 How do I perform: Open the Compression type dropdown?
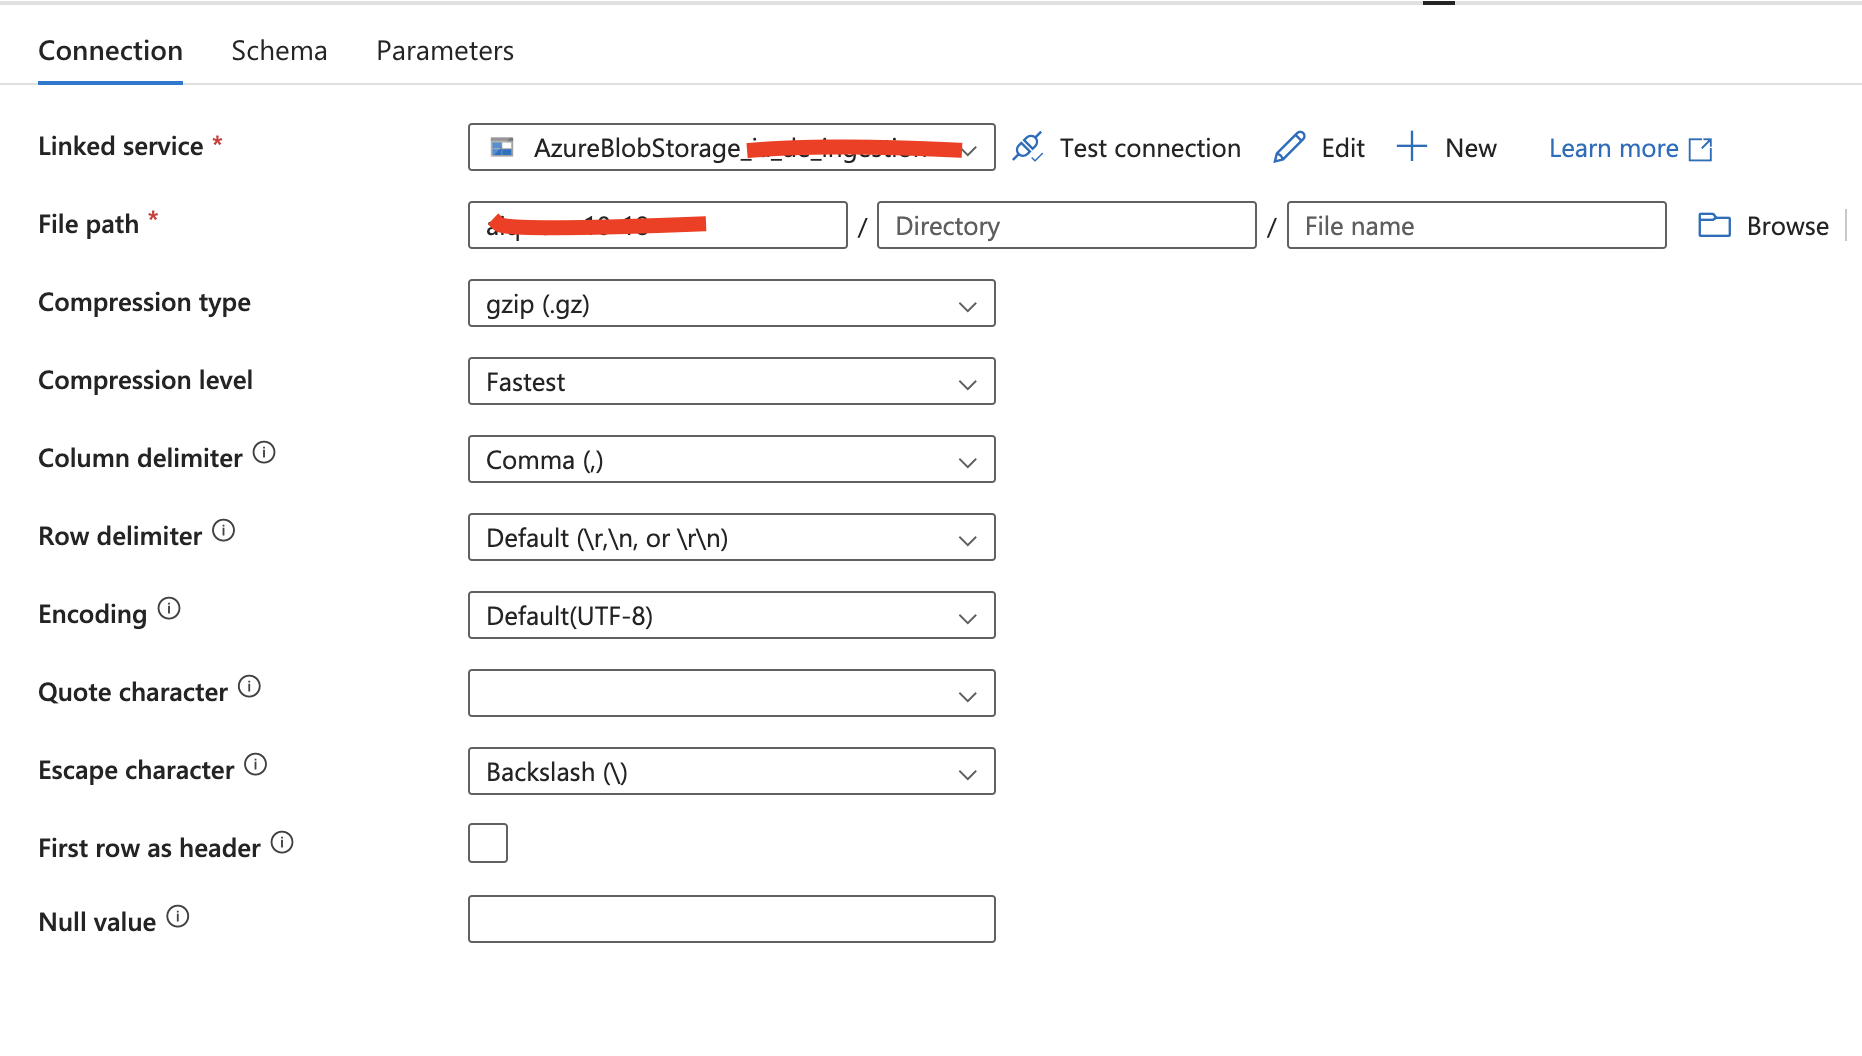pos(731,303)
